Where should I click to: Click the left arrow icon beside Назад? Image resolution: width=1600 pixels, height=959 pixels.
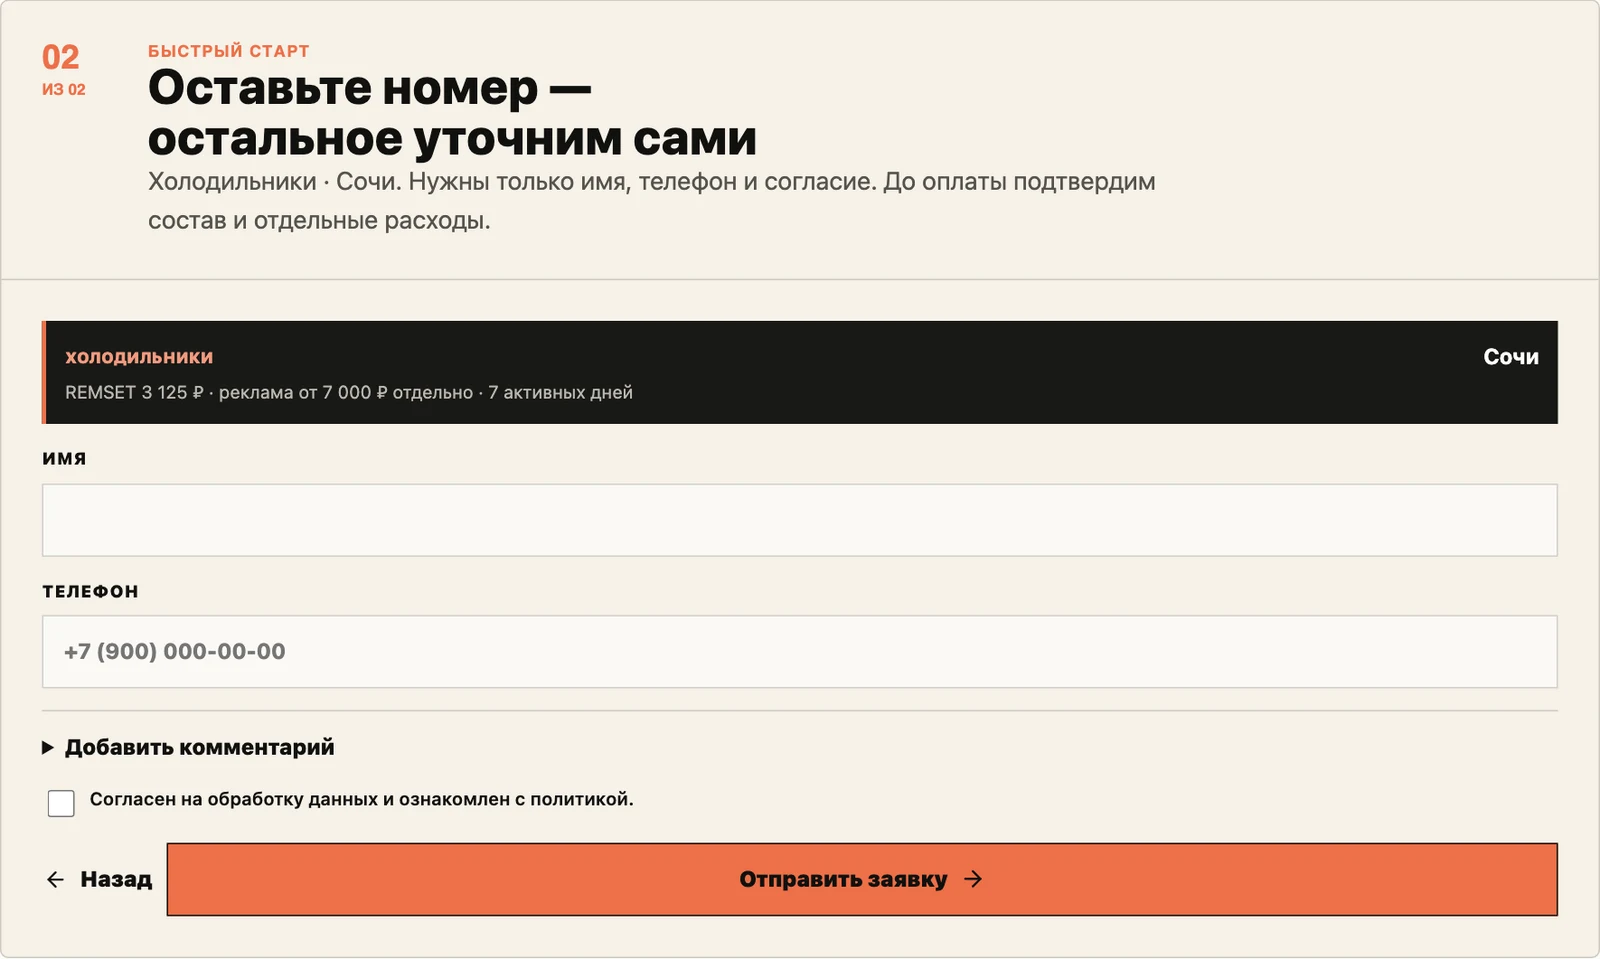55,879
